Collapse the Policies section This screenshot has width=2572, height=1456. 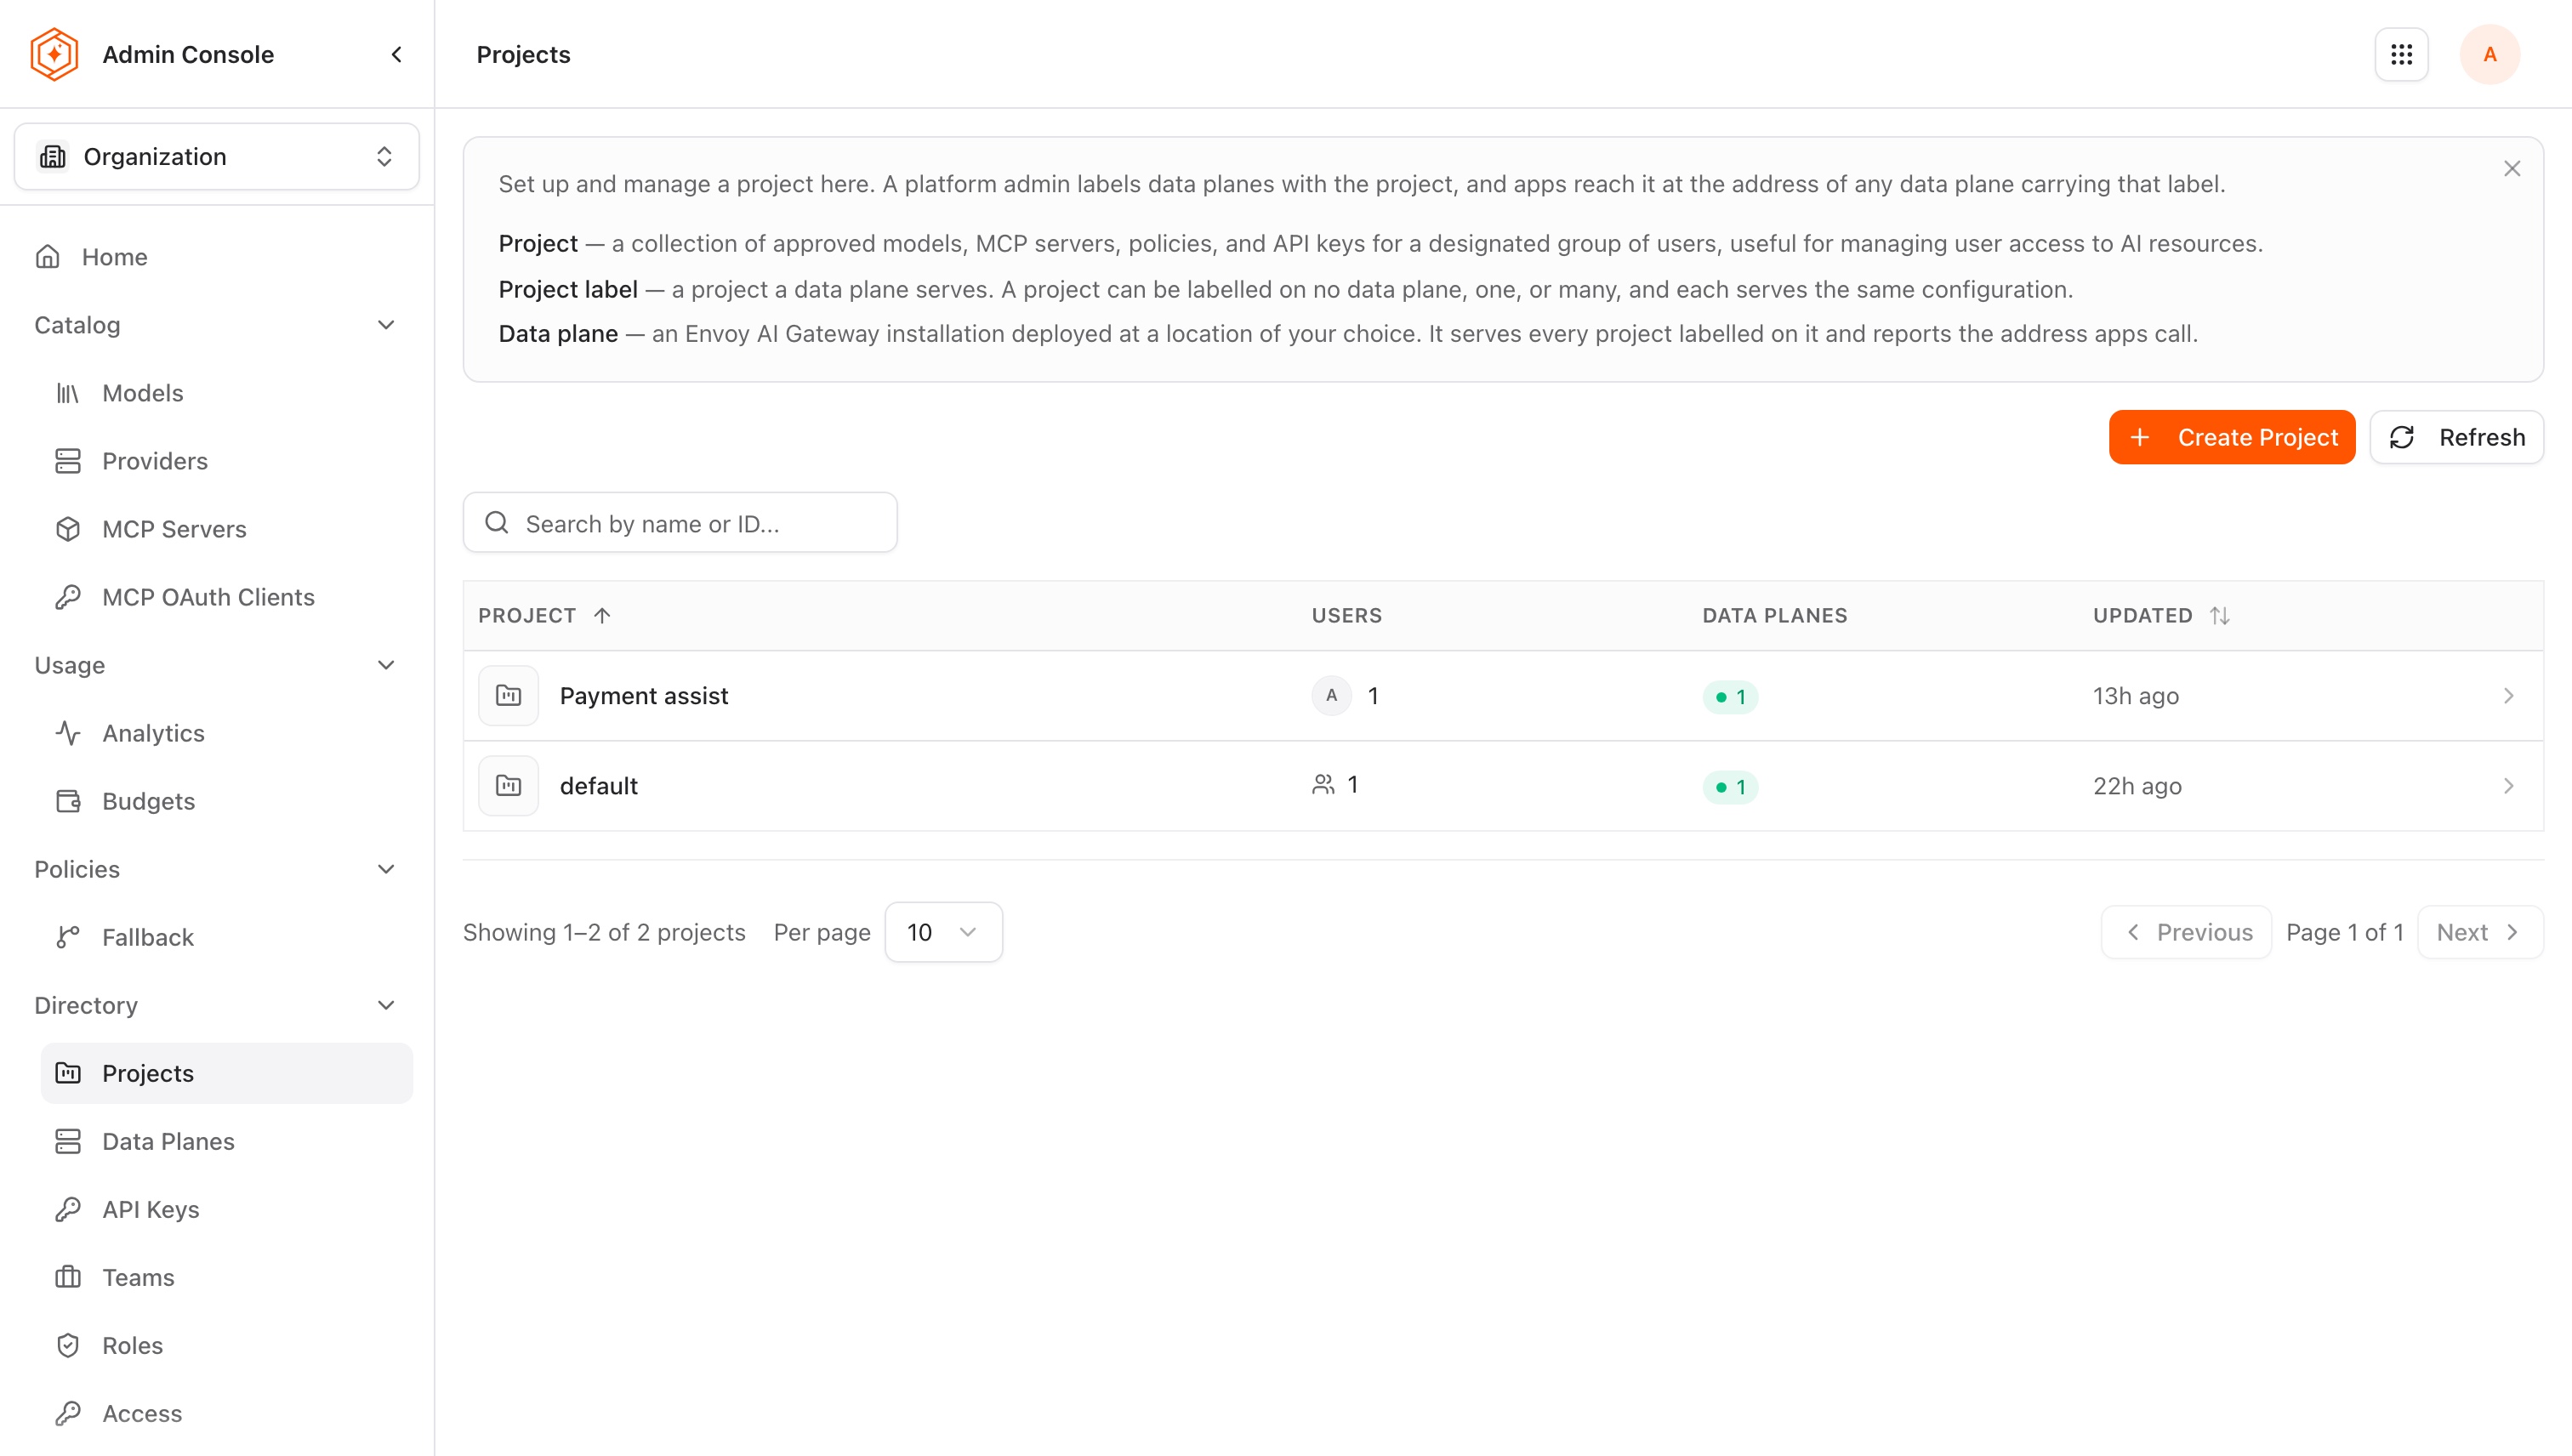click(386, 869)
